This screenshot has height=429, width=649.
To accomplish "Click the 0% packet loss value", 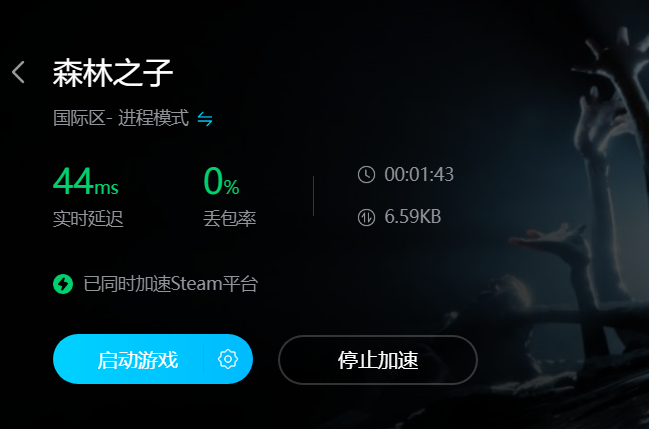I will point(221,181).
